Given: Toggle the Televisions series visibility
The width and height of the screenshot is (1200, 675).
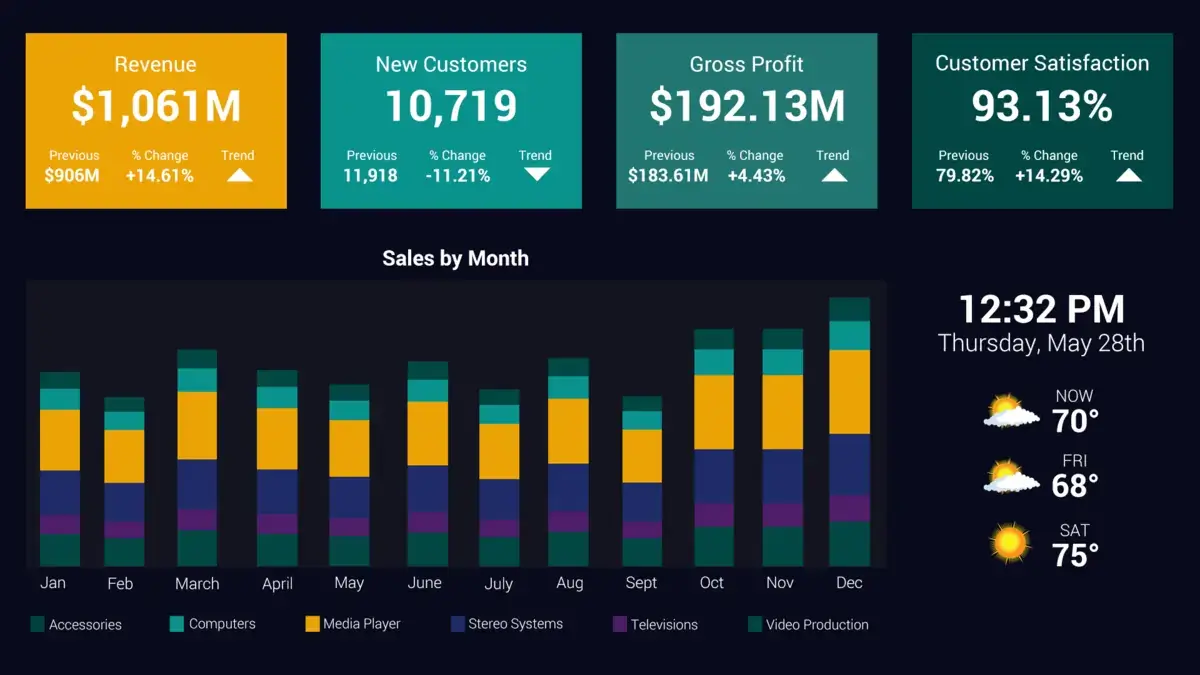Looking at the screenshot, I should click(620, 624).
